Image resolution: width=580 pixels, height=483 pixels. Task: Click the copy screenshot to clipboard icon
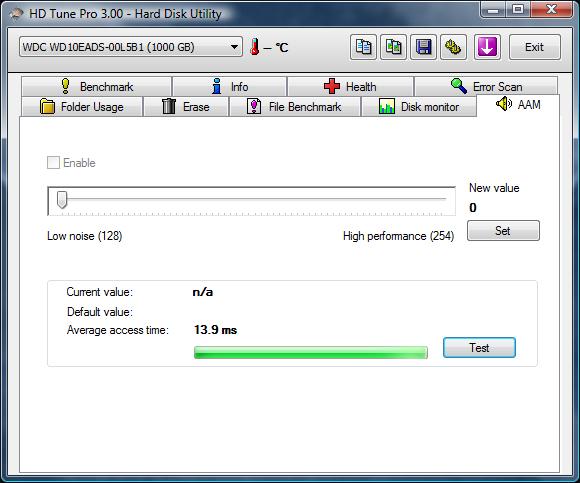pos(394,47)
